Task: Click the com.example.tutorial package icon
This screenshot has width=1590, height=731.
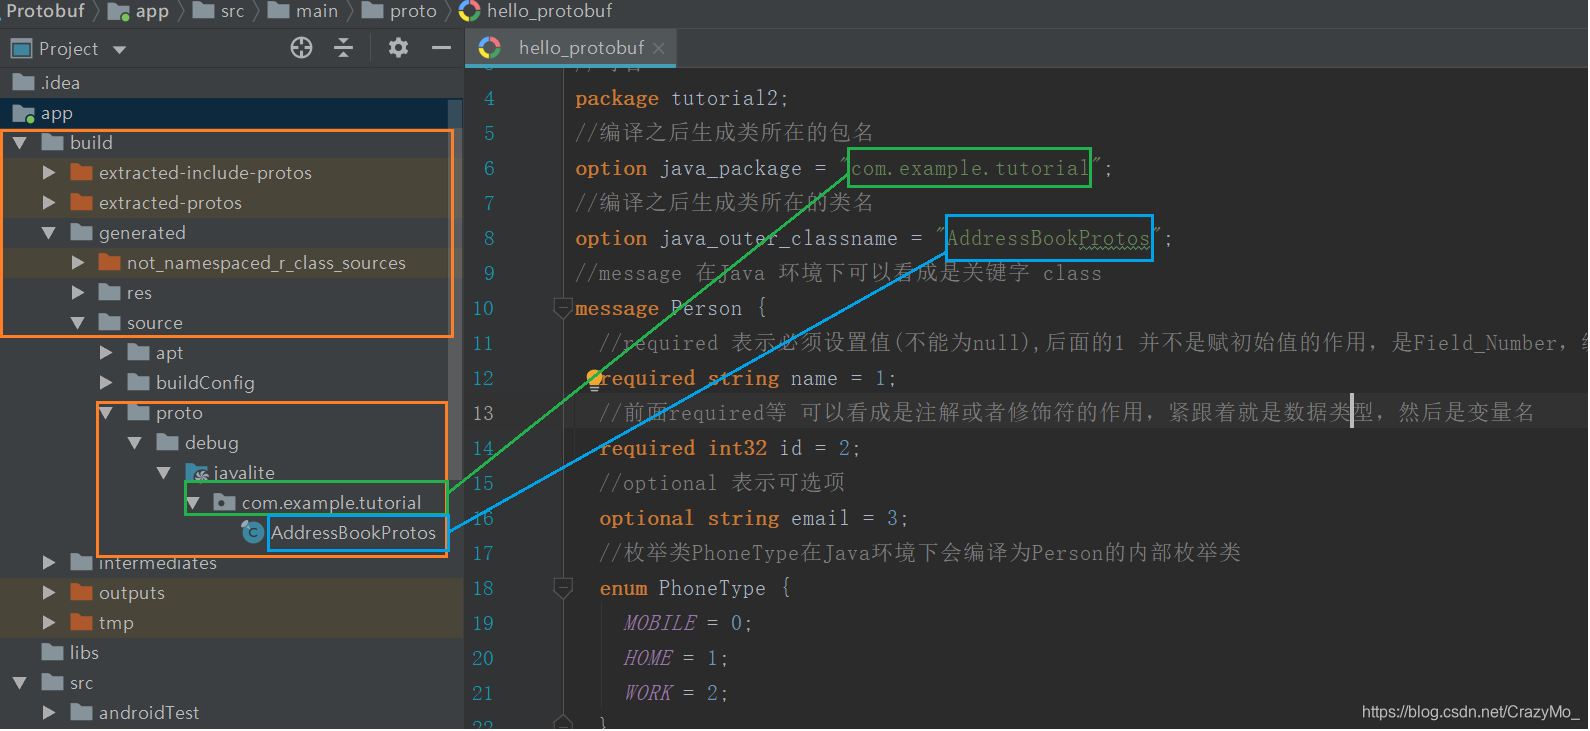Action: pyautogui.click(x=225, y=502)
